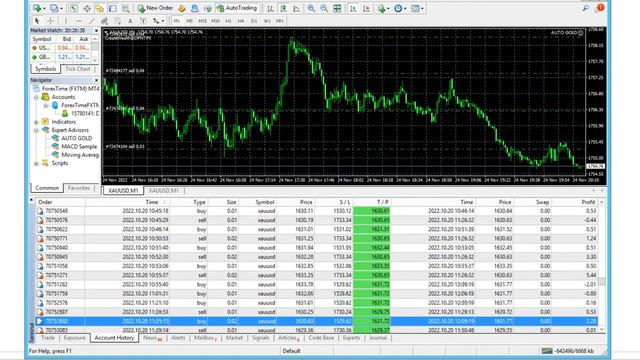Viewport: 640px width, 360px height.
Task: Switch to M30 timeframe
Action: (216, 21)
